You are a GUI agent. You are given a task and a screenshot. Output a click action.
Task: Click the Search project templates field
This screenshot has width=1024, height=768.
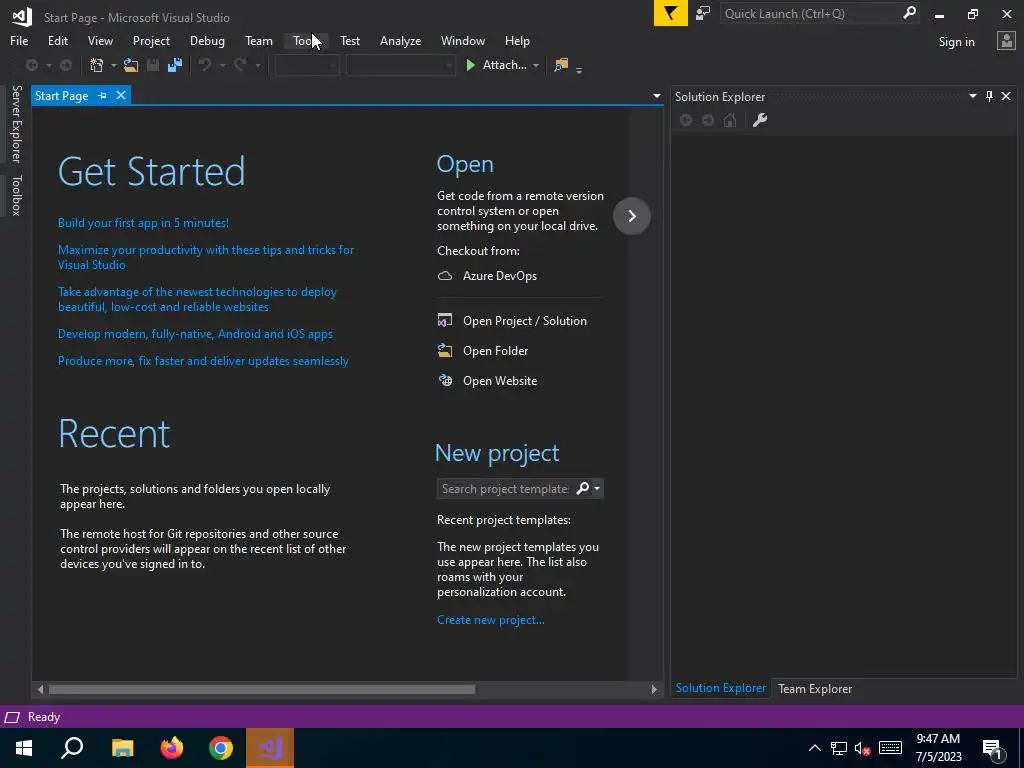pos(505,488)
